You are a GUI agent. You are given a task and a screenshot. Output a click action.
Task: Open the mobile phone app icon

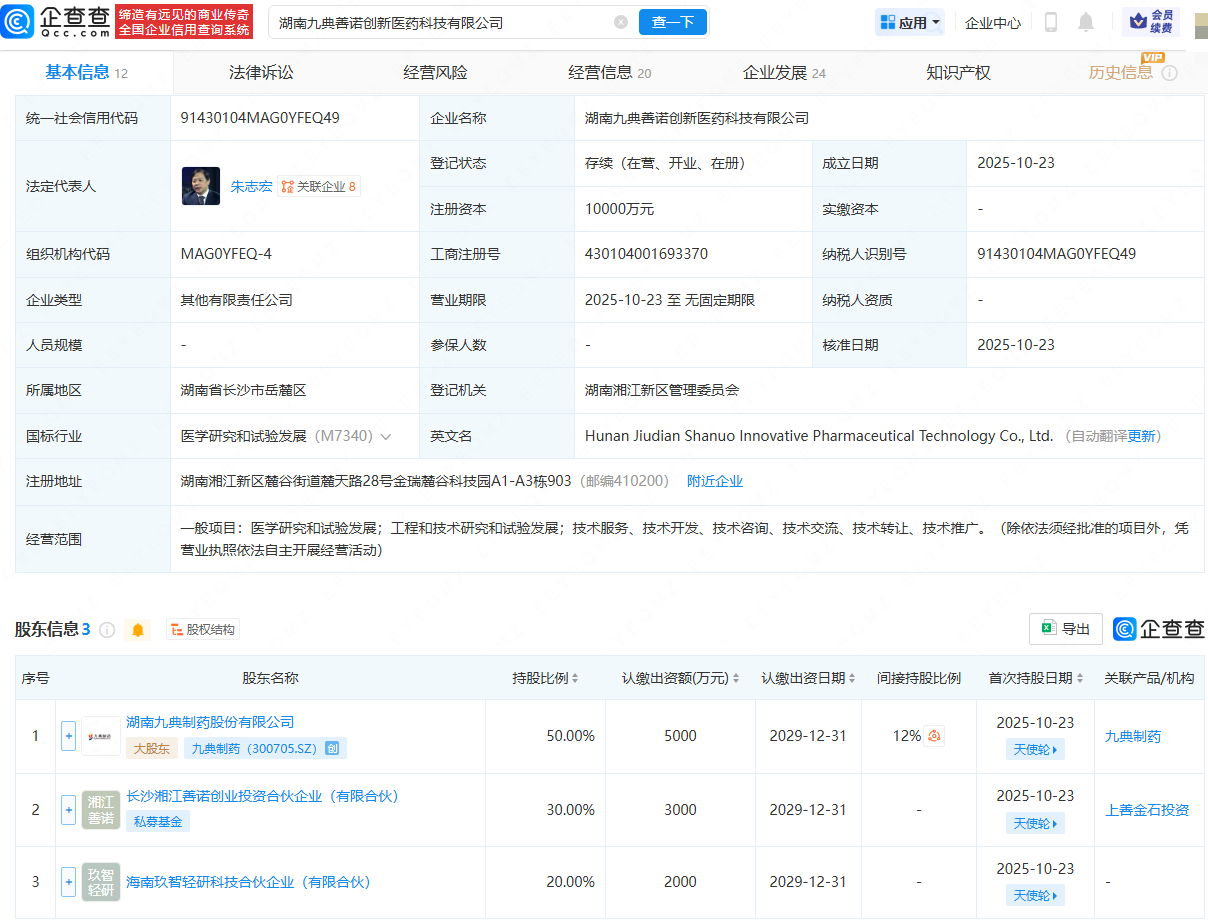click(1050, 22)
